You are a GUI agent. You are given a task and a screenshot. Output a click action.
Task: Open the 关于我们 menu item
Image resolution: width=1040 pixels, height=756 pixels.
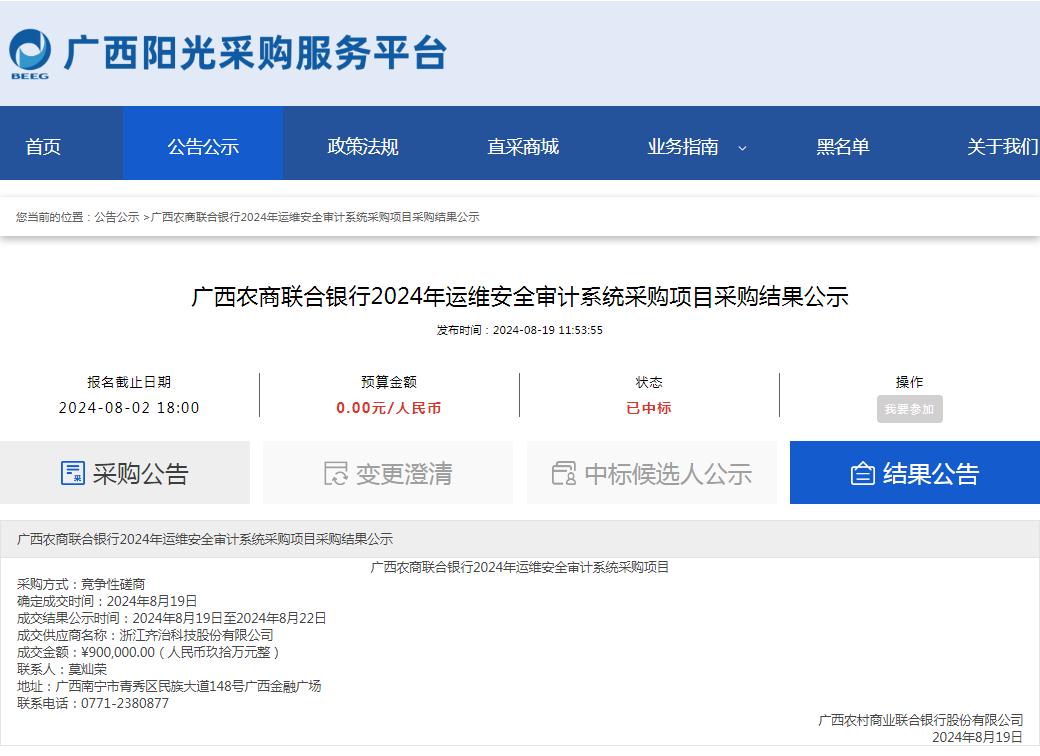[x=1003, y=147]
